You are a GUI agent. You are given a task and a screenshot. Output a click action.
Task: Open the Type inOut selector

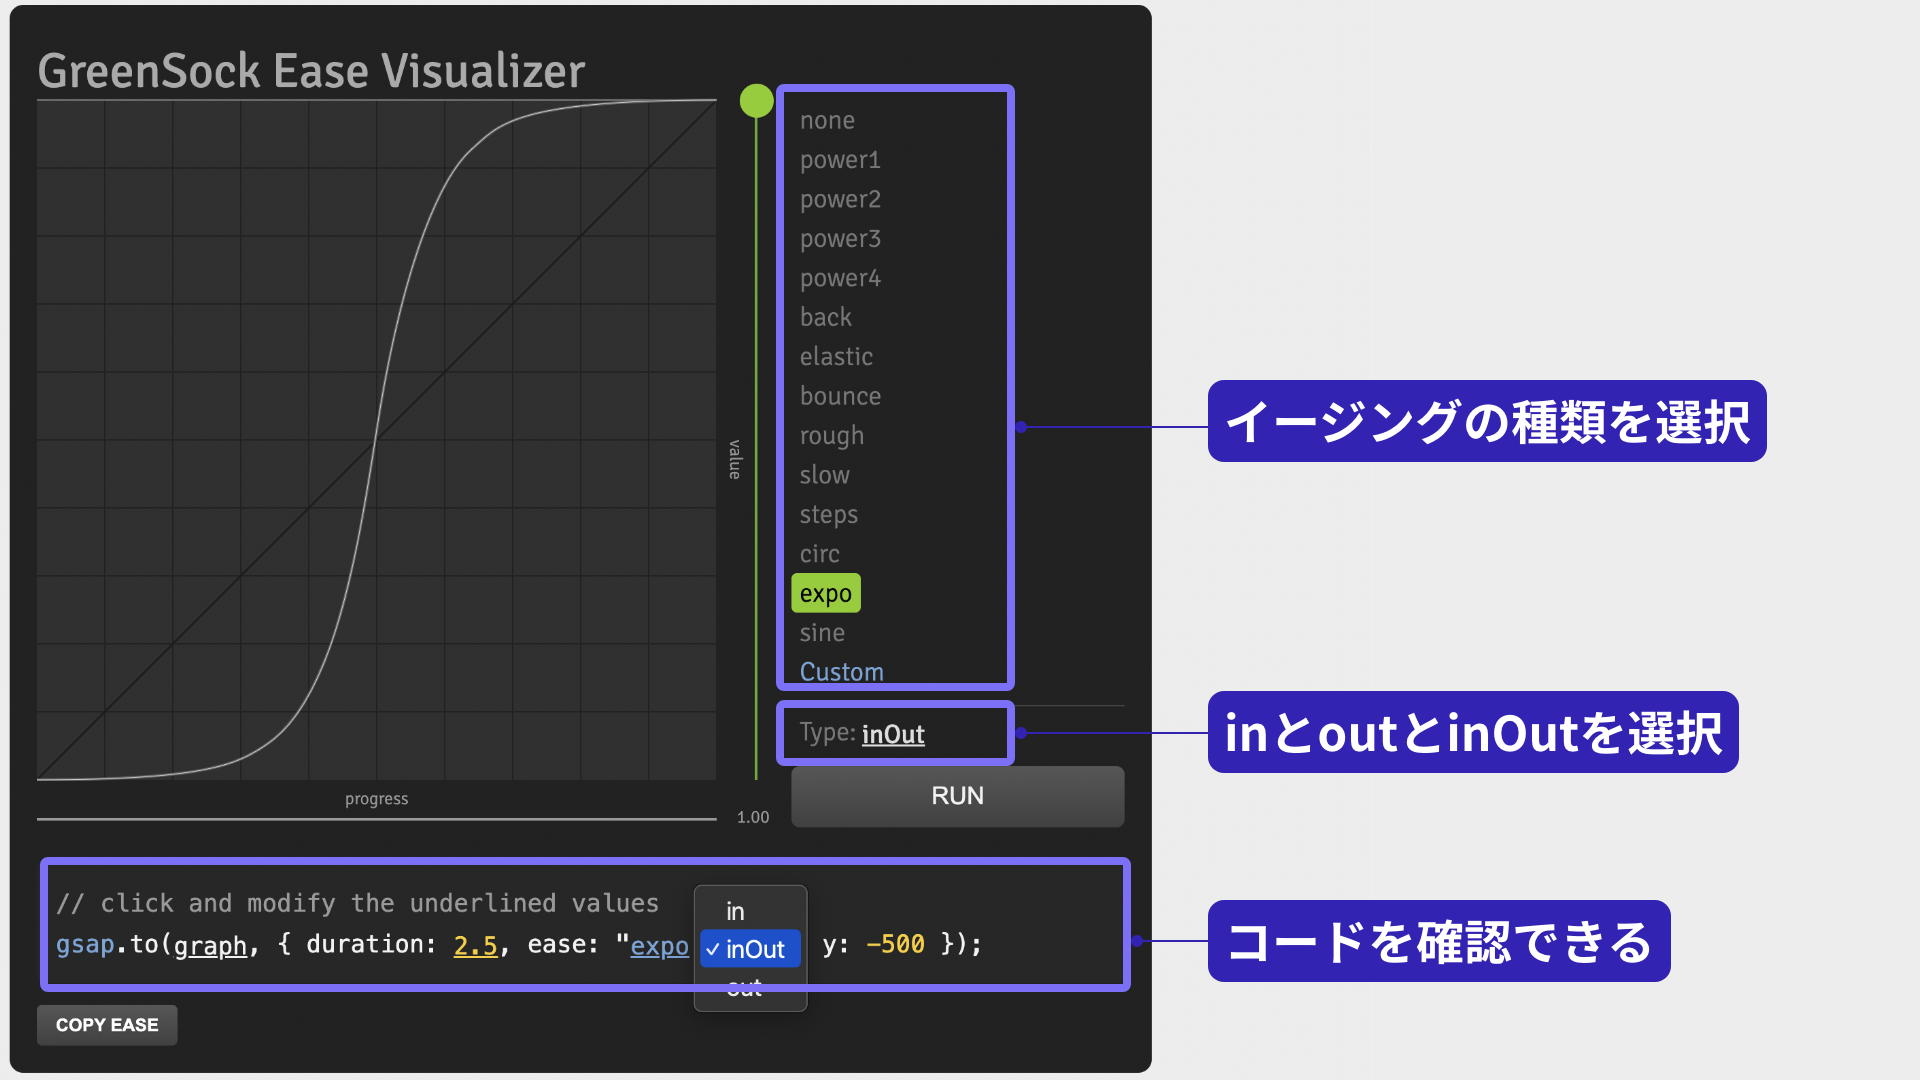coord(893,734)
